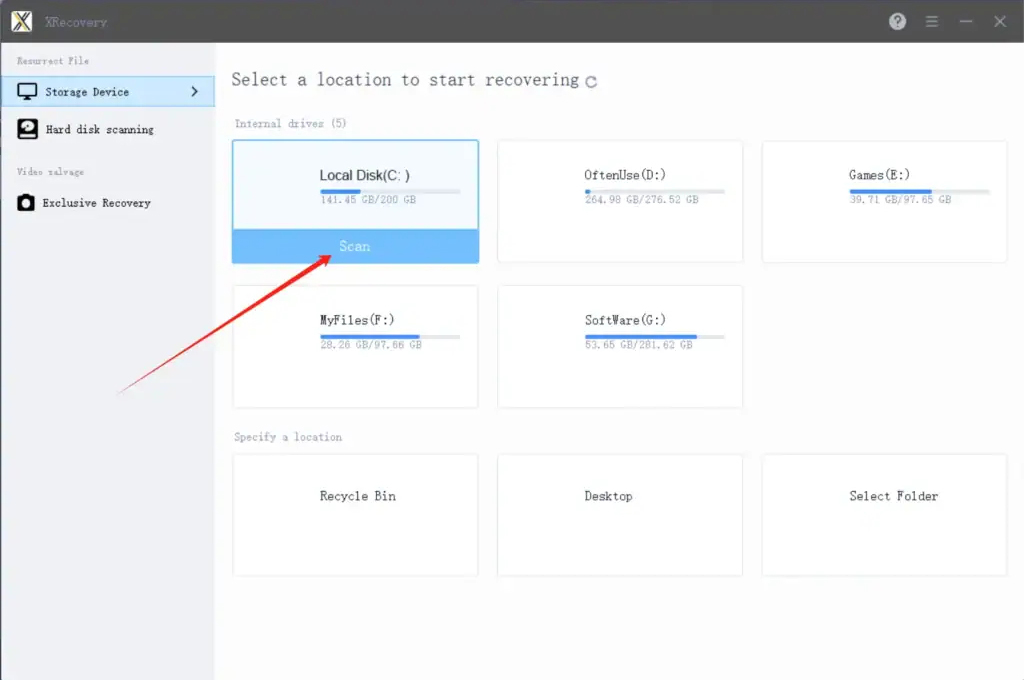Open Exclusive Recovery video salvage icon
1024x680 pixels.
point(28,203)
